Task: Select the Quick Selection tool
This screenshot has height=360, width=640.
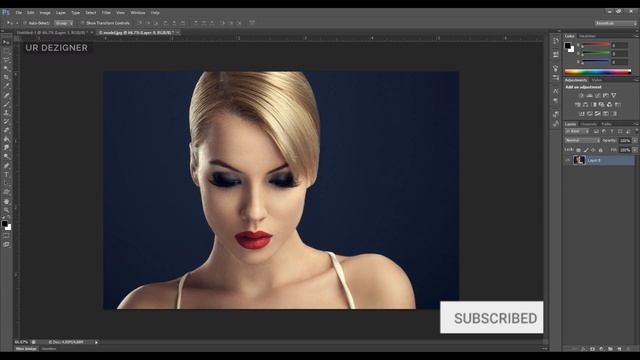Action: tap(6, 69)
